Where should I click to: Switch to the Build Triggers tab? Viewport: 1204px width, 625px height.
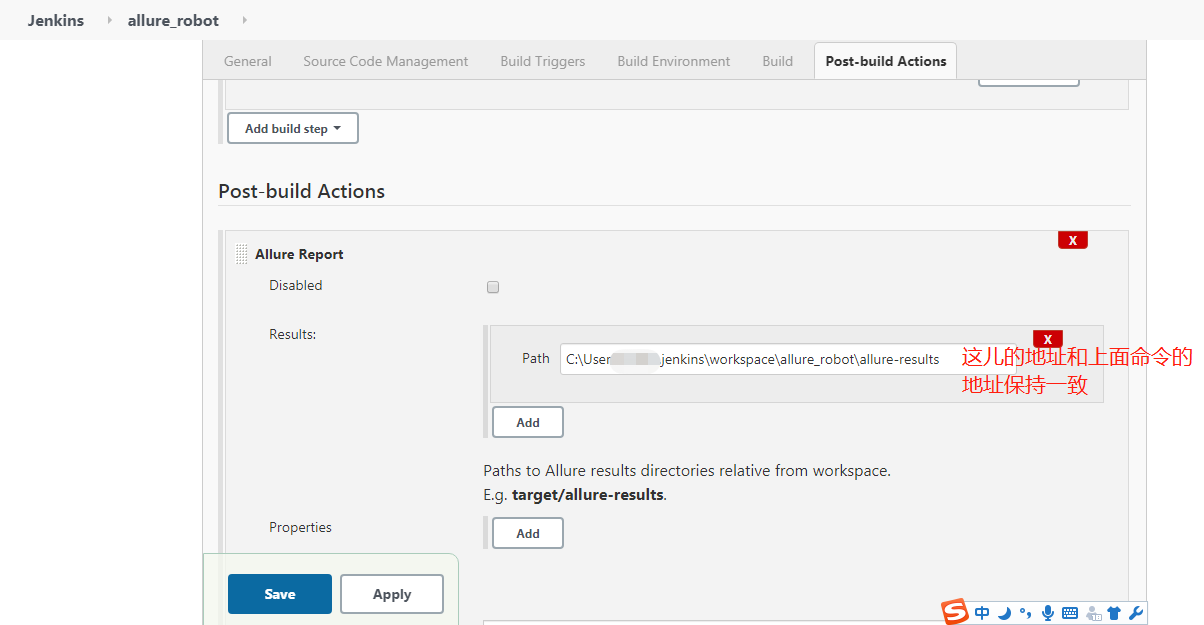point(542,61)
